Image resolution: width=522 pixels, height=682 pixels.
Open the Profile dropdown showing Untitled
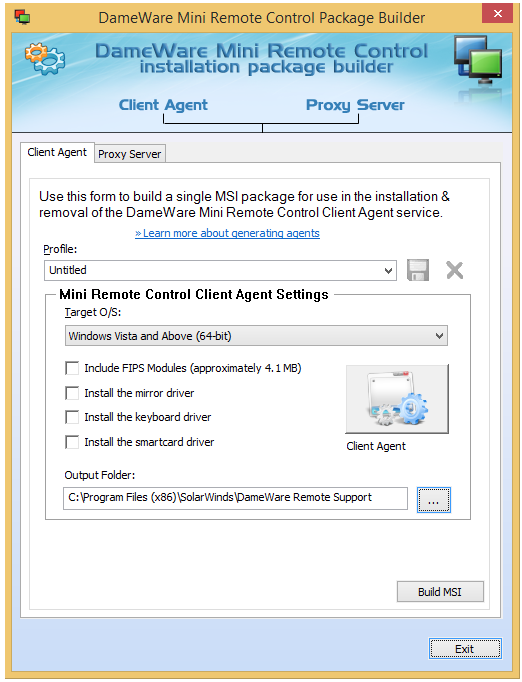coord(220,270)
